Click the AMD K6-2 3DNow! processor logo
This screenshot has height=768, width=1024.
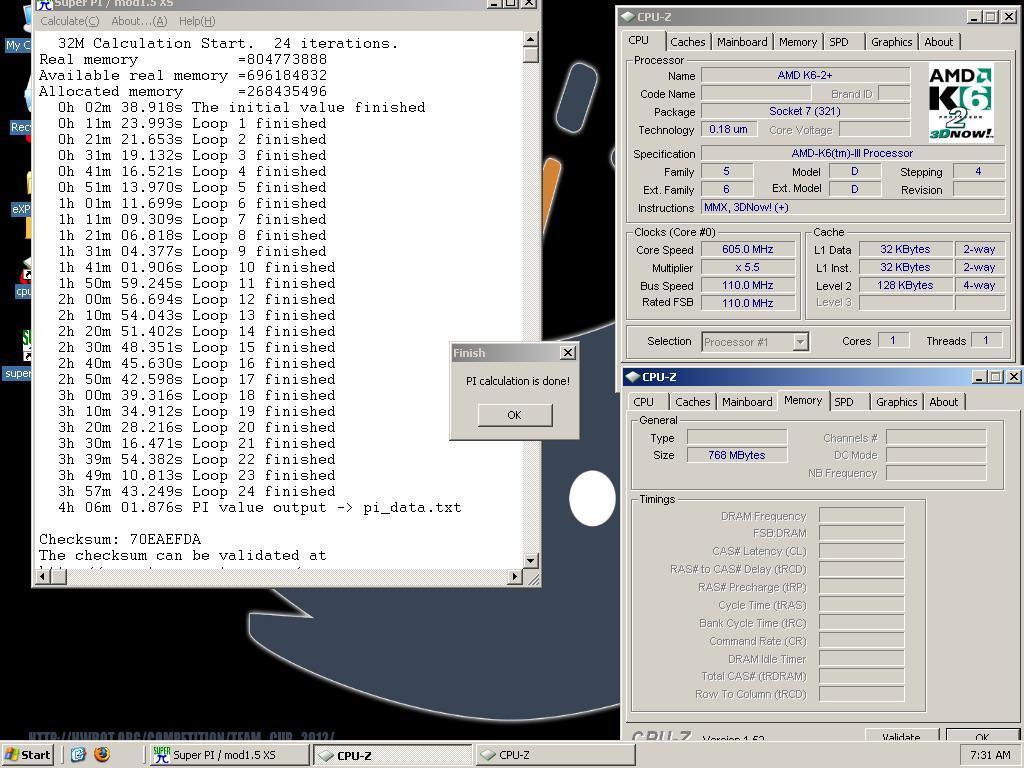pos(960,103)
